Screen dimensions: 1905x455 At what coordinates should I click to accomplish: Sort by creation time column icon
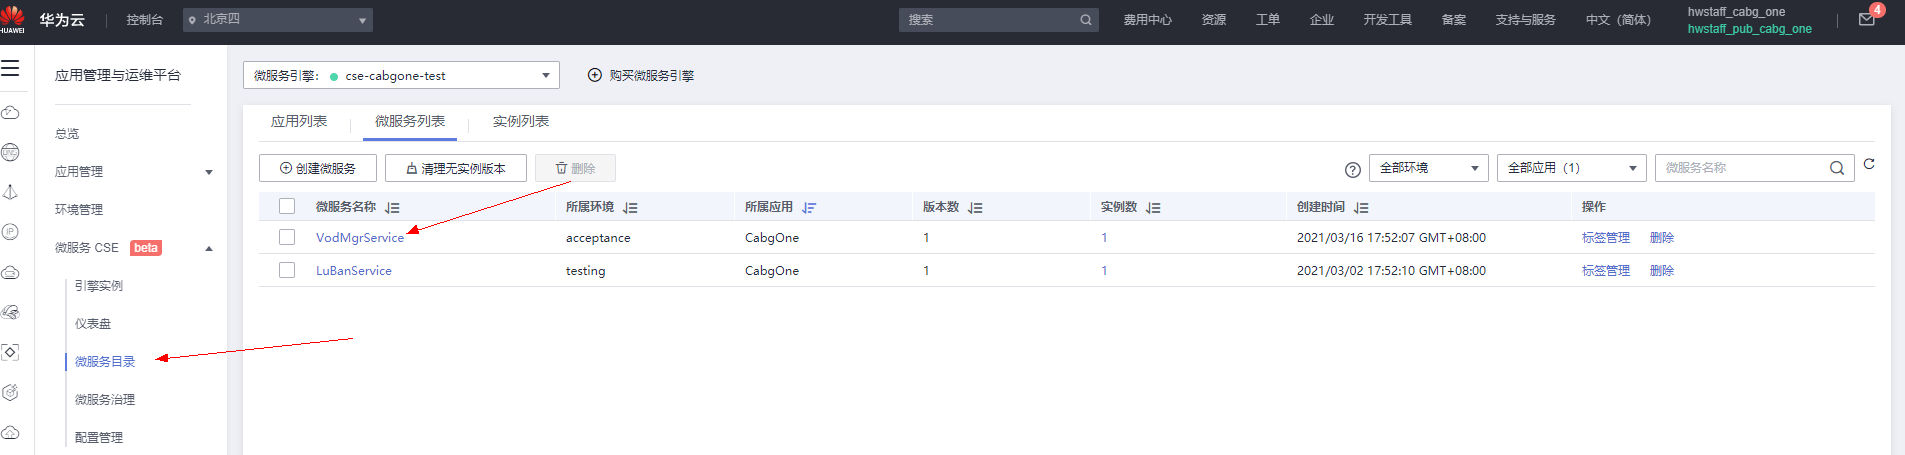click(1361, 208)
